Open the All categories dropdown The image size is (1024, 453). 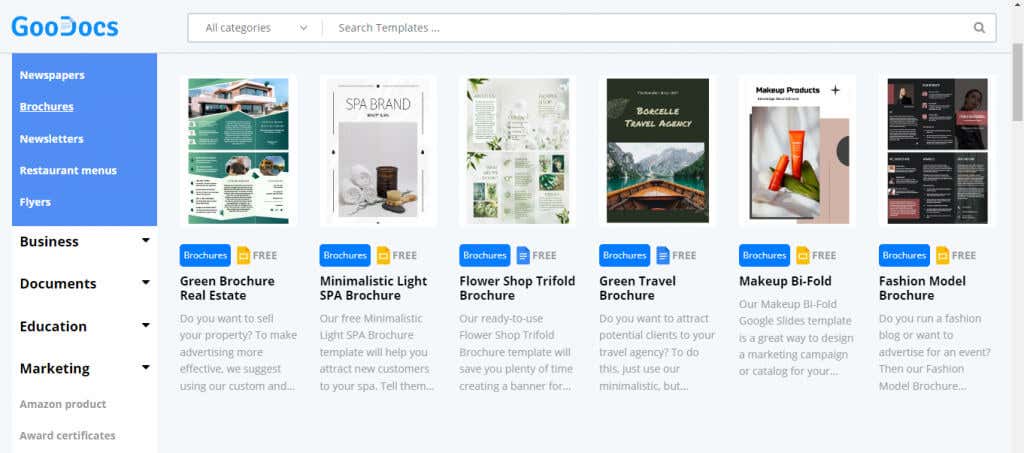(x=255, y=28)
